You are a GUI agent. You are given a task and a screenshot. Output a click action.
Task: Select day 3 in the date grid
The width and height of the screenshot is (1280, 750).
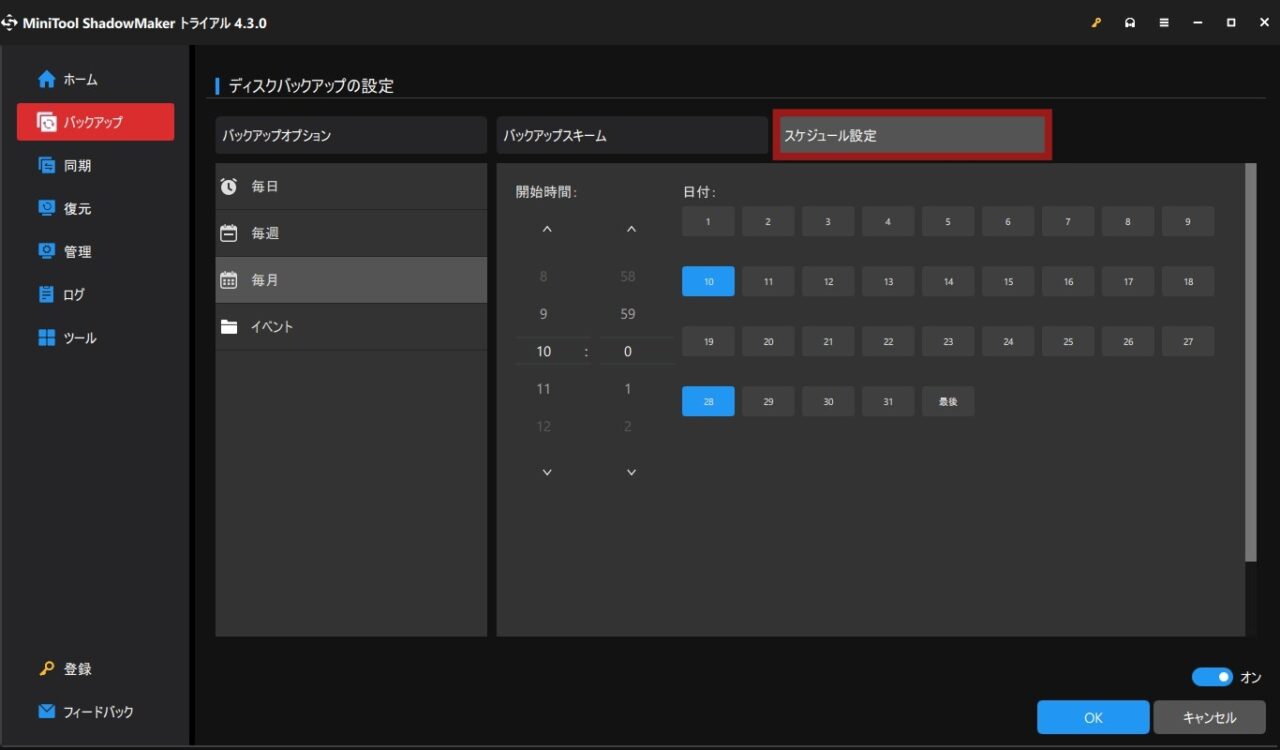(x=828, y=221)
